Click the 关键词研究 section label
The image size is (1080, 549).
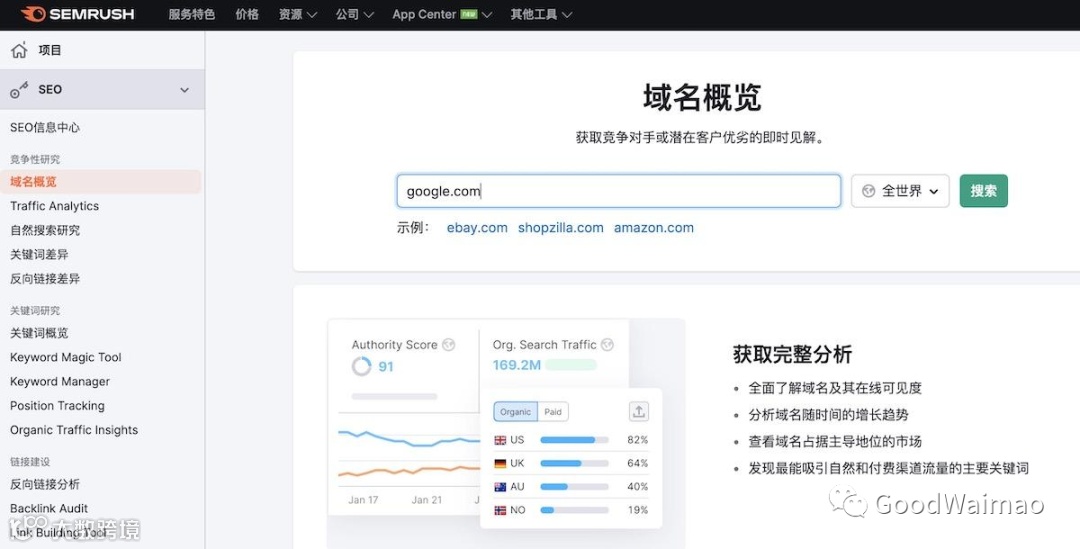[35, 311]
